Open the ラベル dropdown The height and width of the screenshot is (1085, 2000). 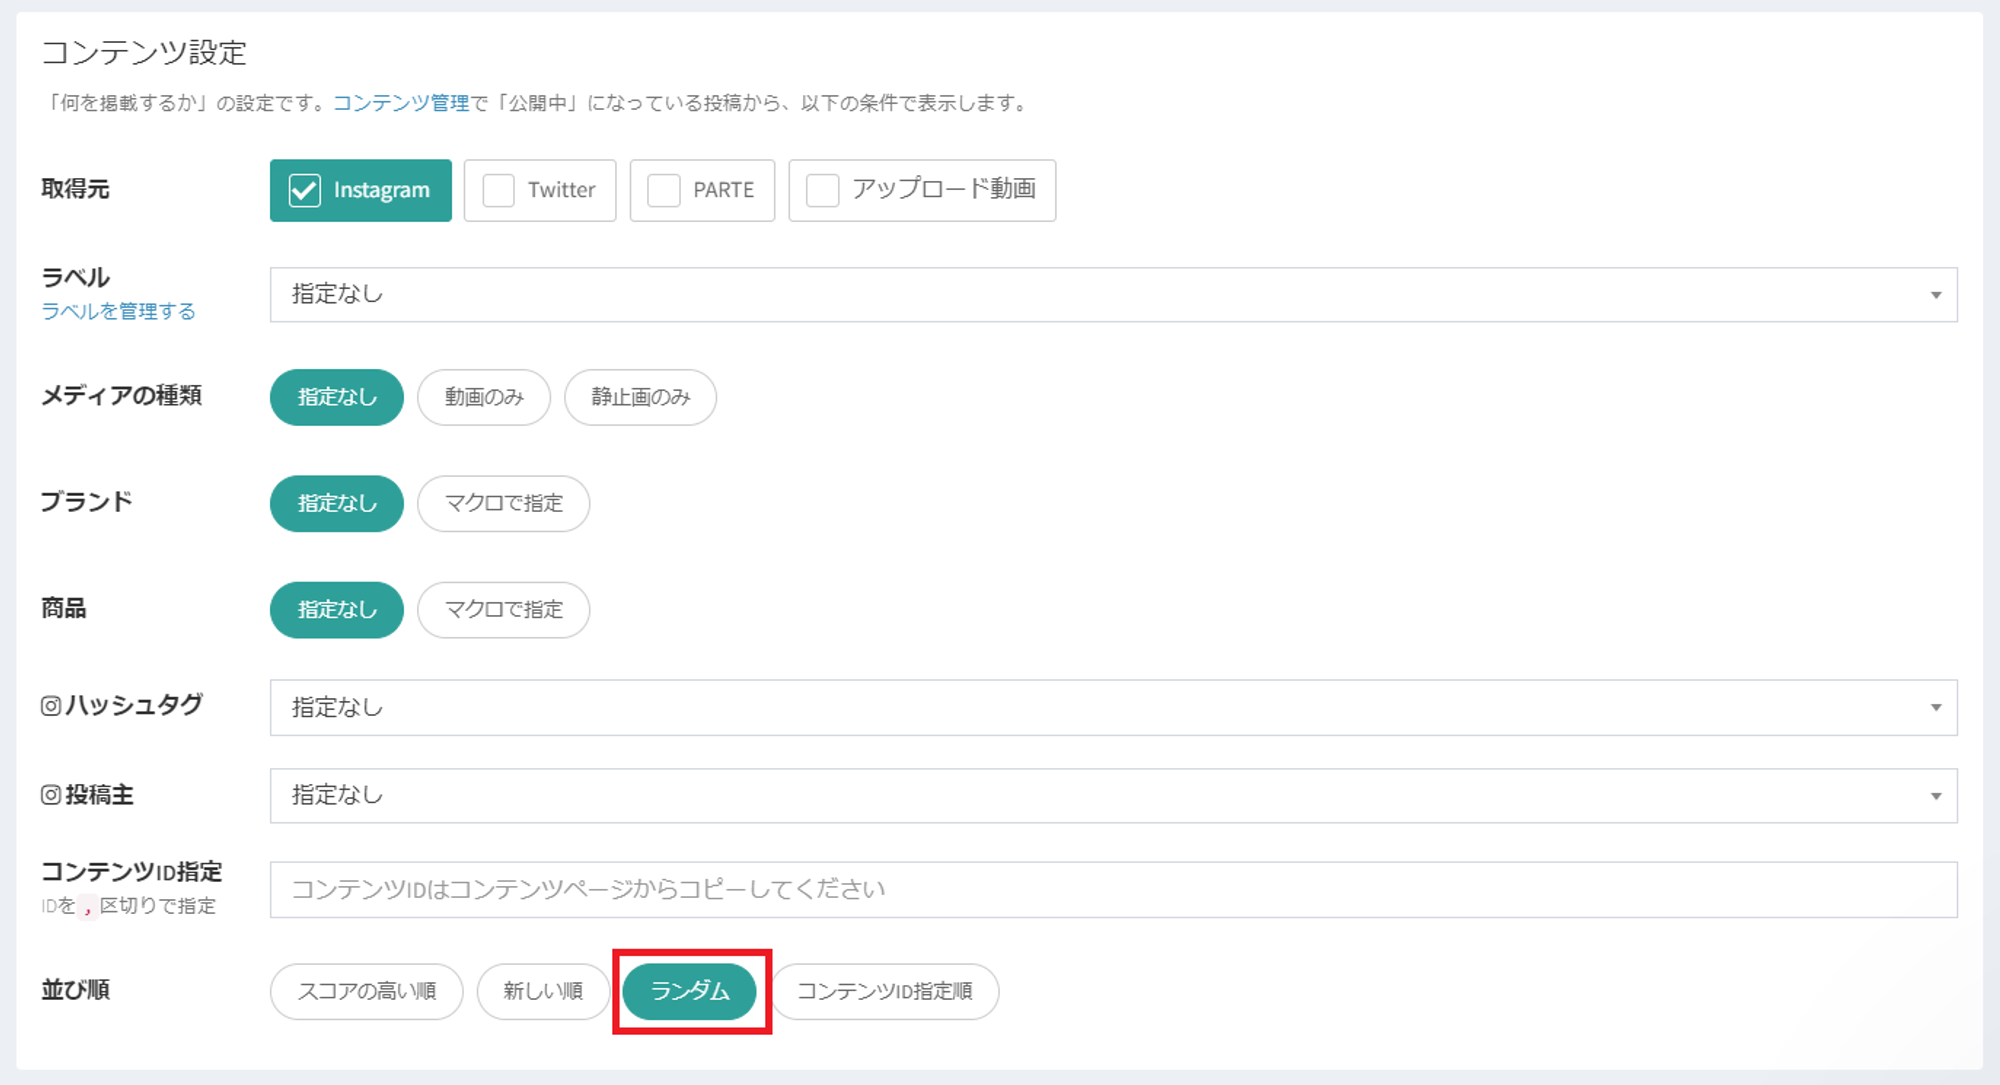(1112, 294)
